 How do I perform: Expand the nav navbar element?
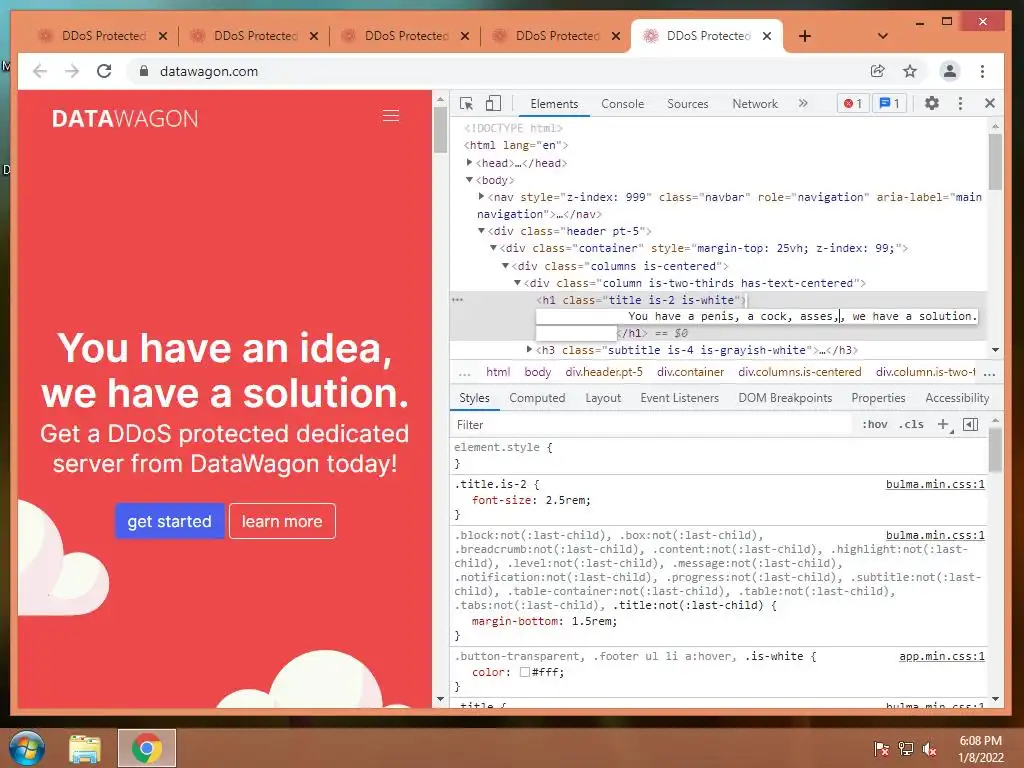[481, 197]
